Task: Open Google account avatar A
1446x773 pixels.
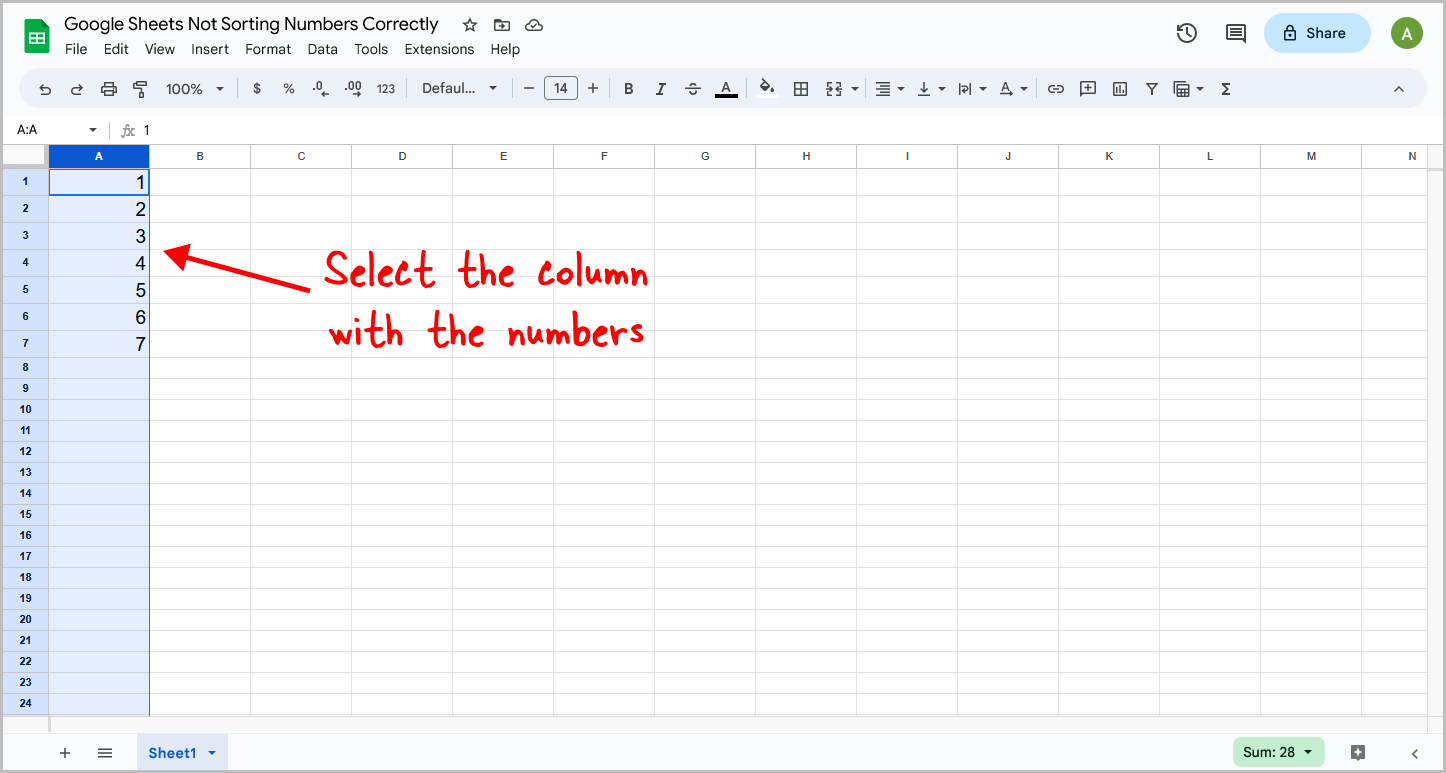Action: 1407,33
